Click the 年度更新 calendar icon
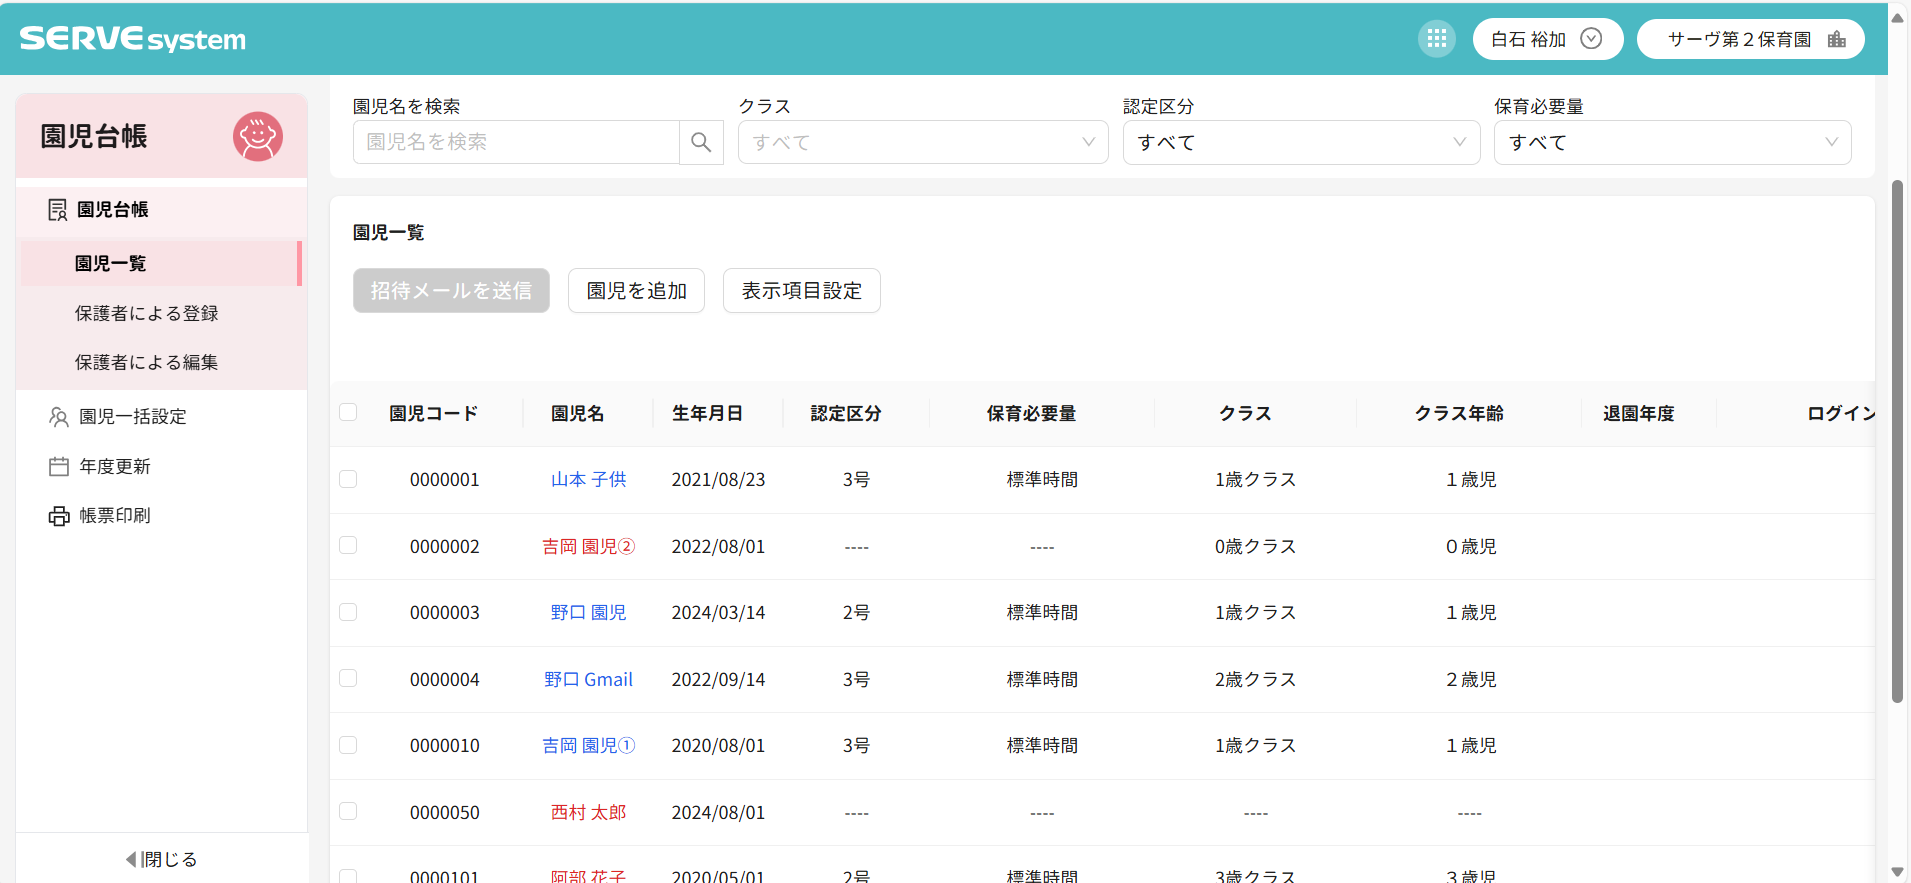 coord(59,467)
